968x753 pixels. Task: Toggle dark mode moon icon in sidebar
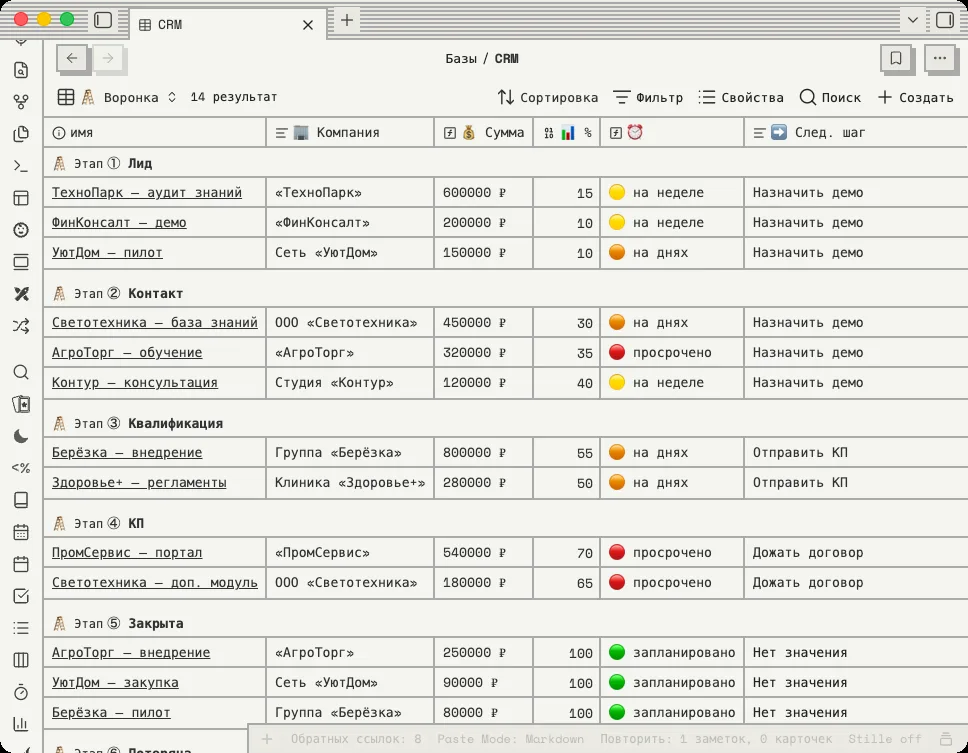pos(21,436)
